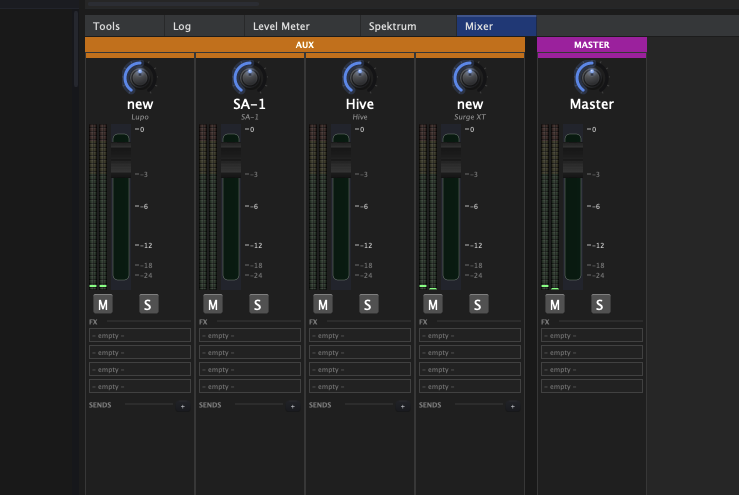
Task: Open last empty FX slot on Master channel
Action: [592, 386]
